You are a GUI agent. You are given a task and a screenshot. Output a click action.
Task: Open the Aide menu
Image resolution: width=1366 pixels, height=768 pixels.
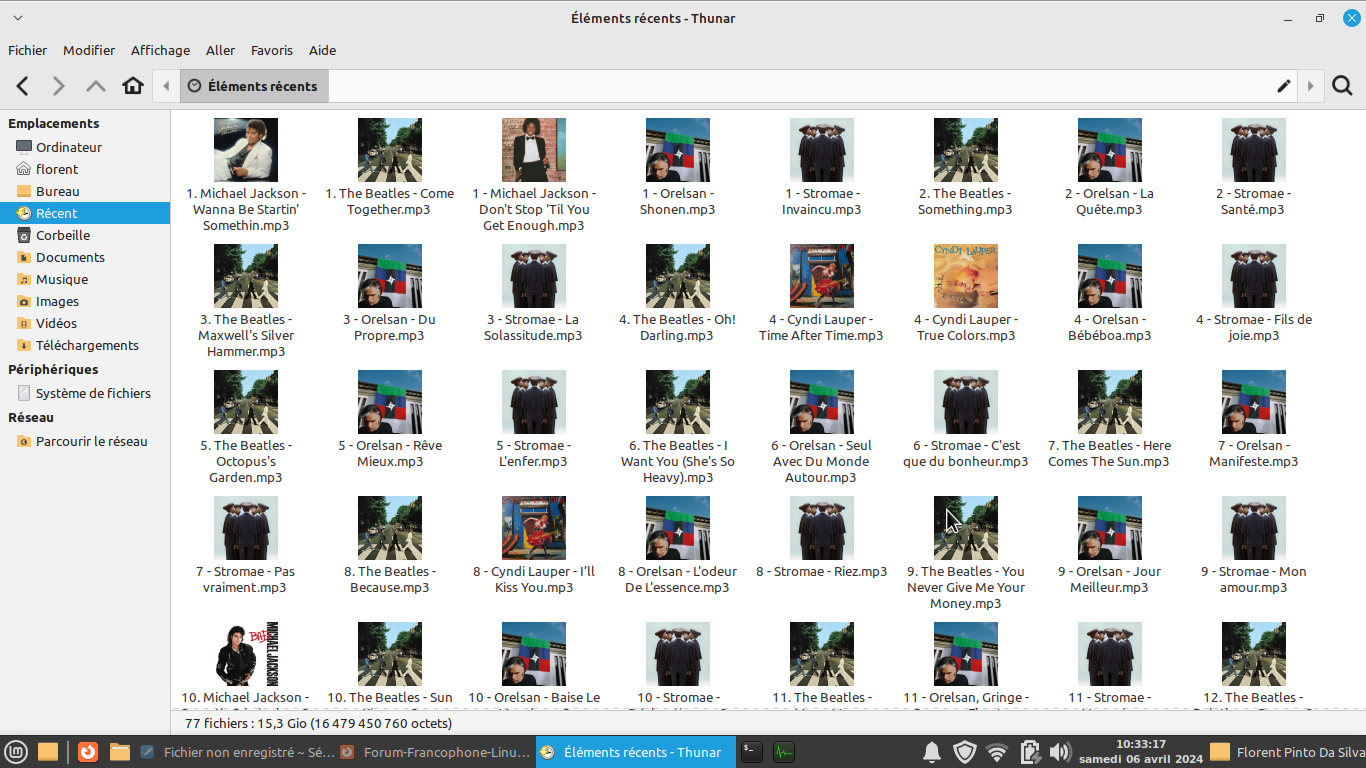point(323,50)
